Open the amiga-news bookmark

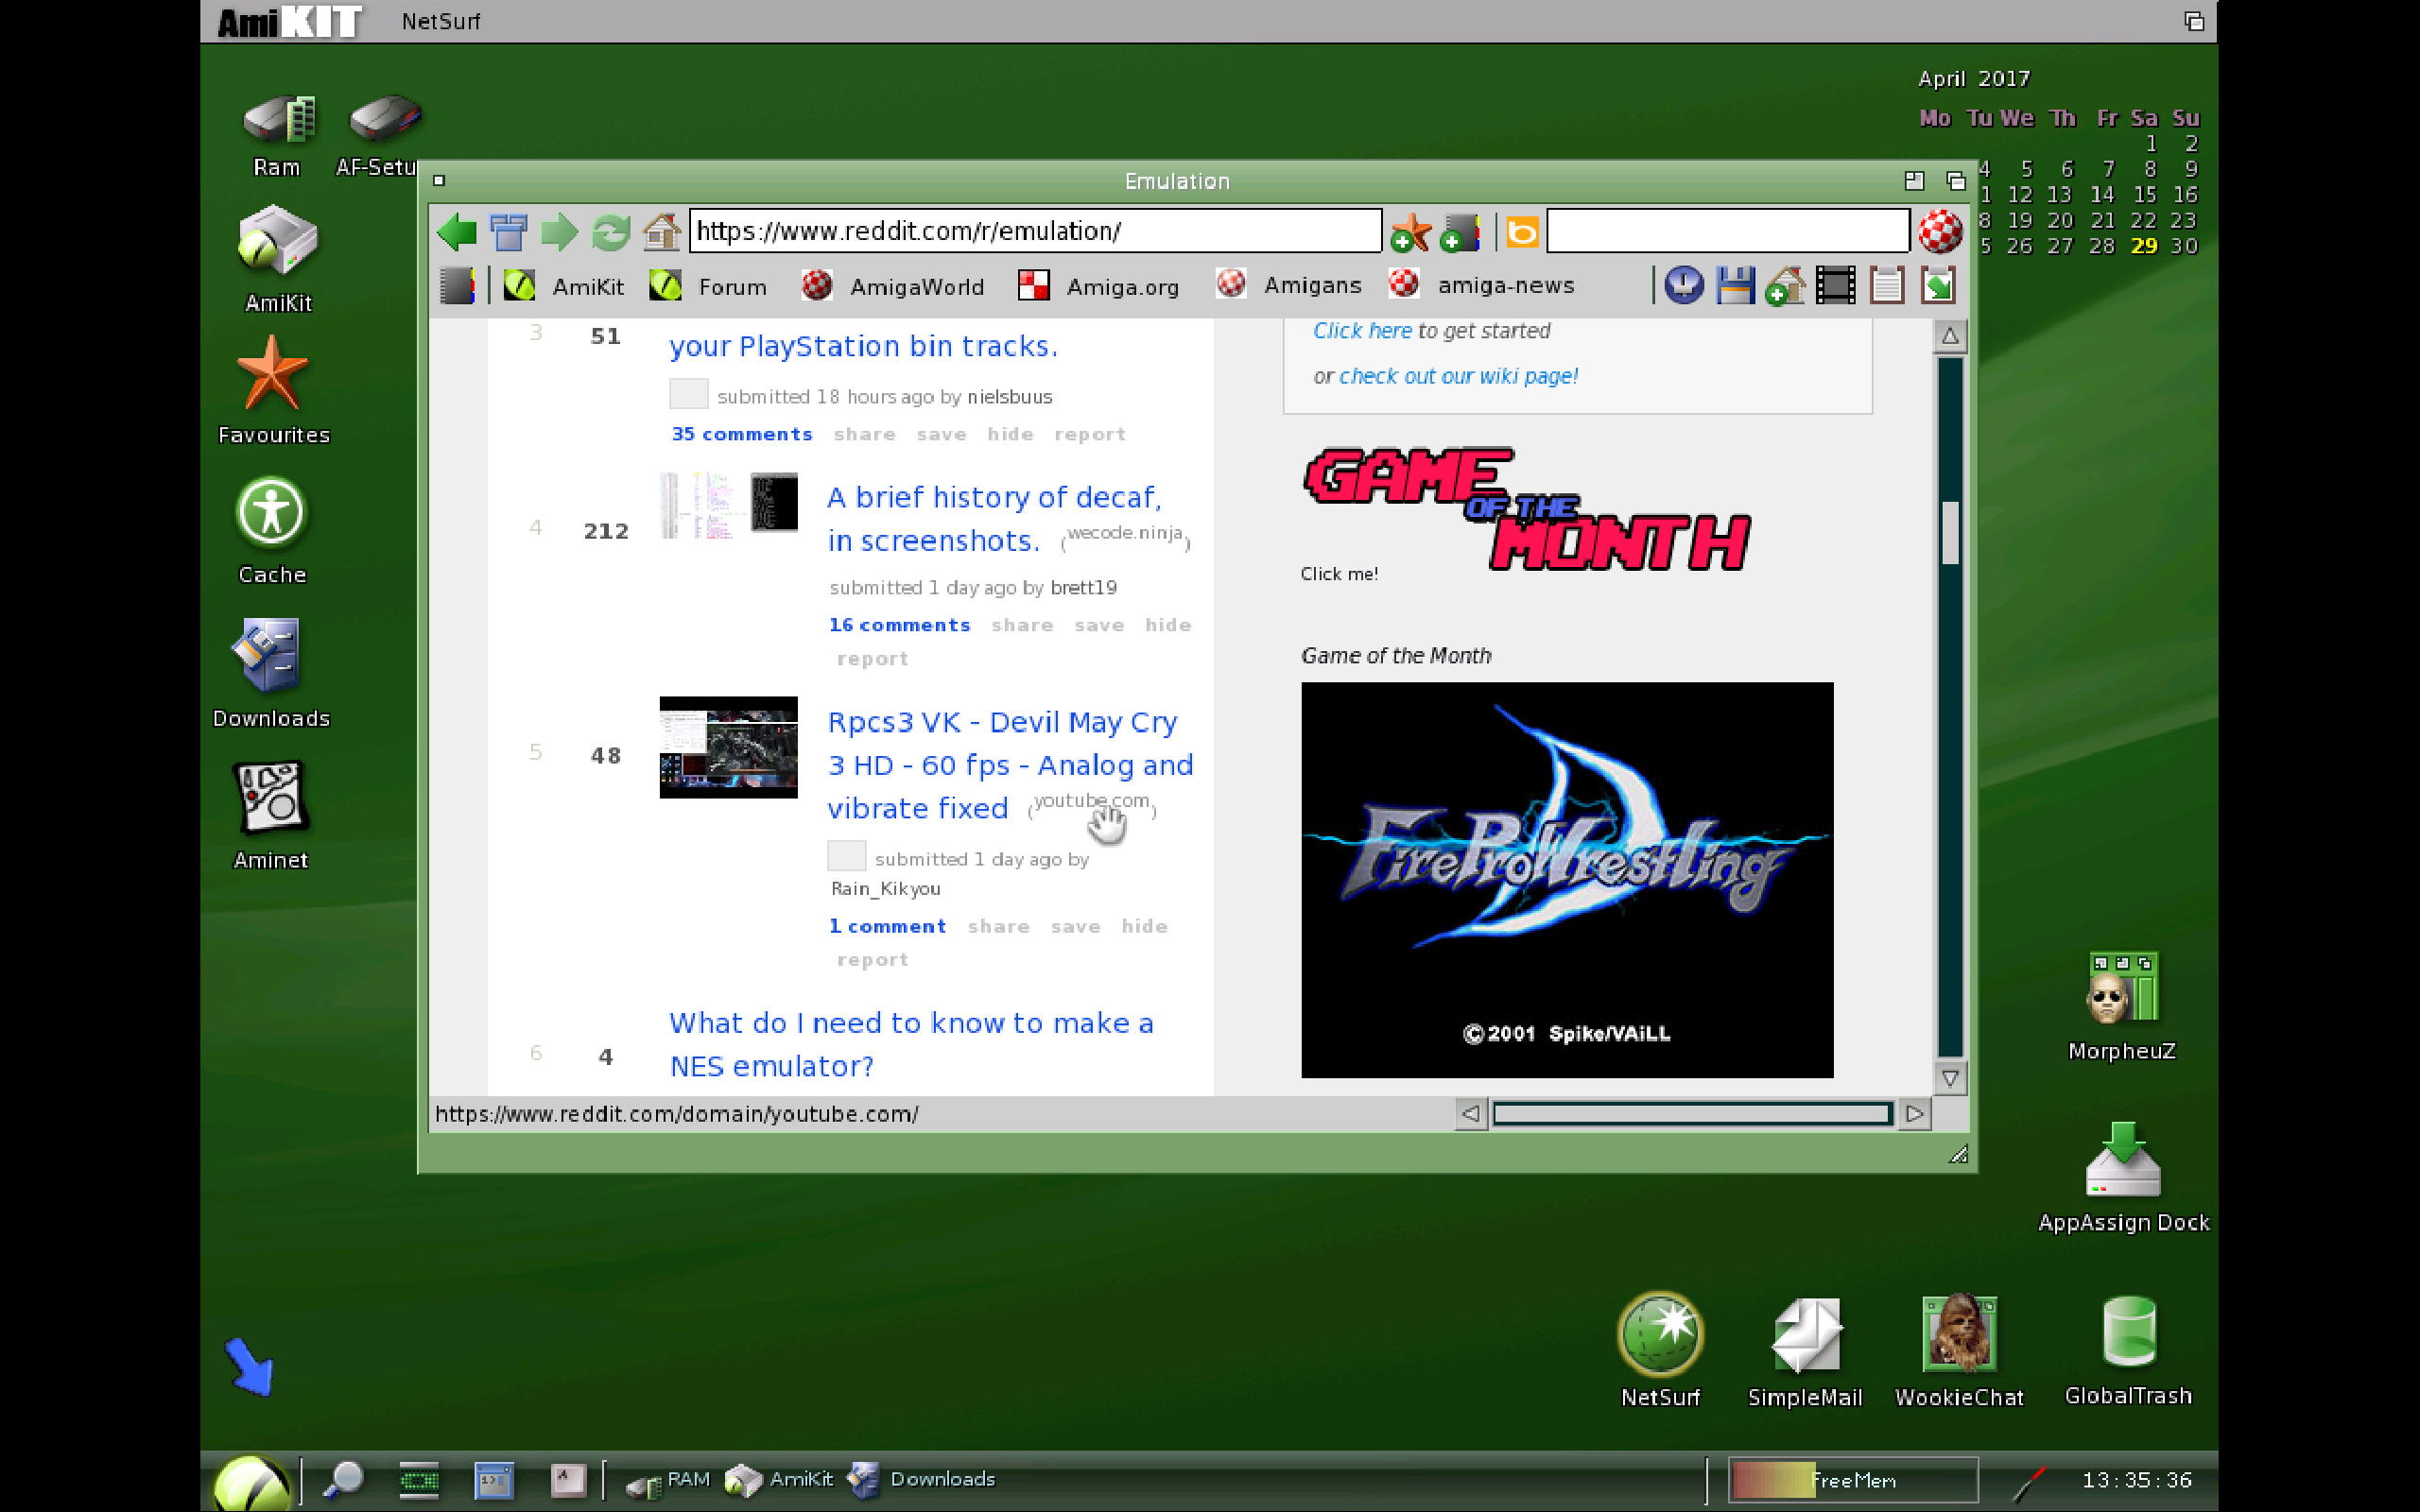click(x=1482, y=286)
